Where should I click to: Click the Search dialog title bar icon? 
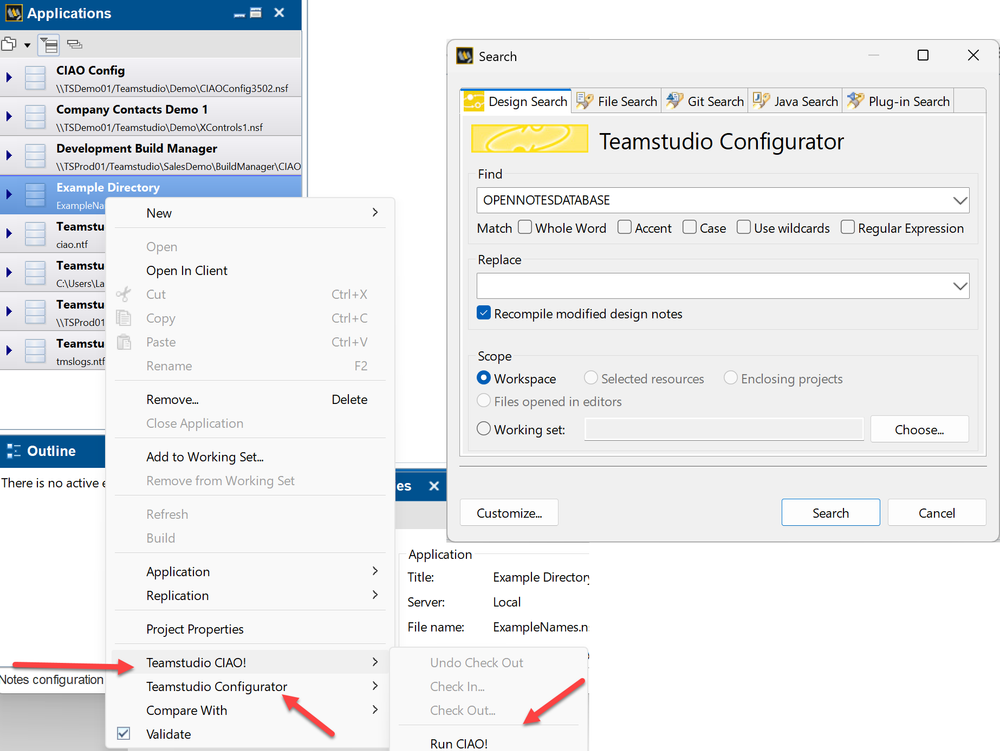[x=465, y=56]
